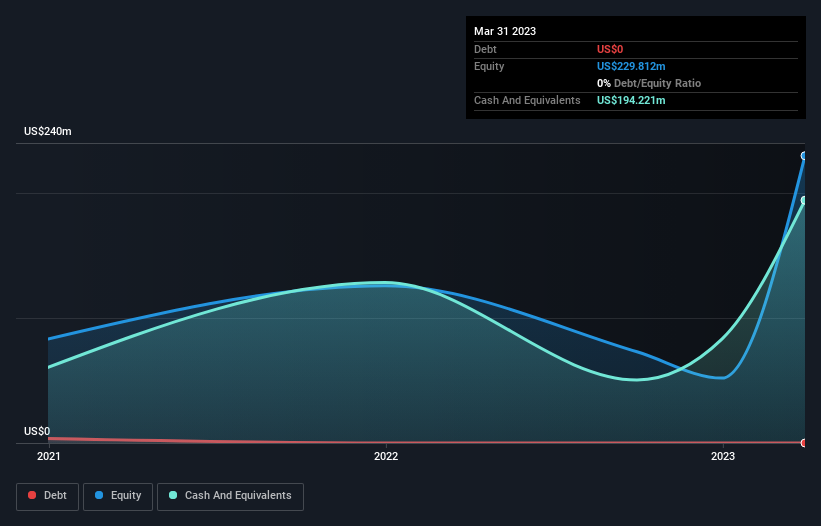Click the 2022 x-axis label
Viewport: 821px width, 526px height.
click(386, 456)
